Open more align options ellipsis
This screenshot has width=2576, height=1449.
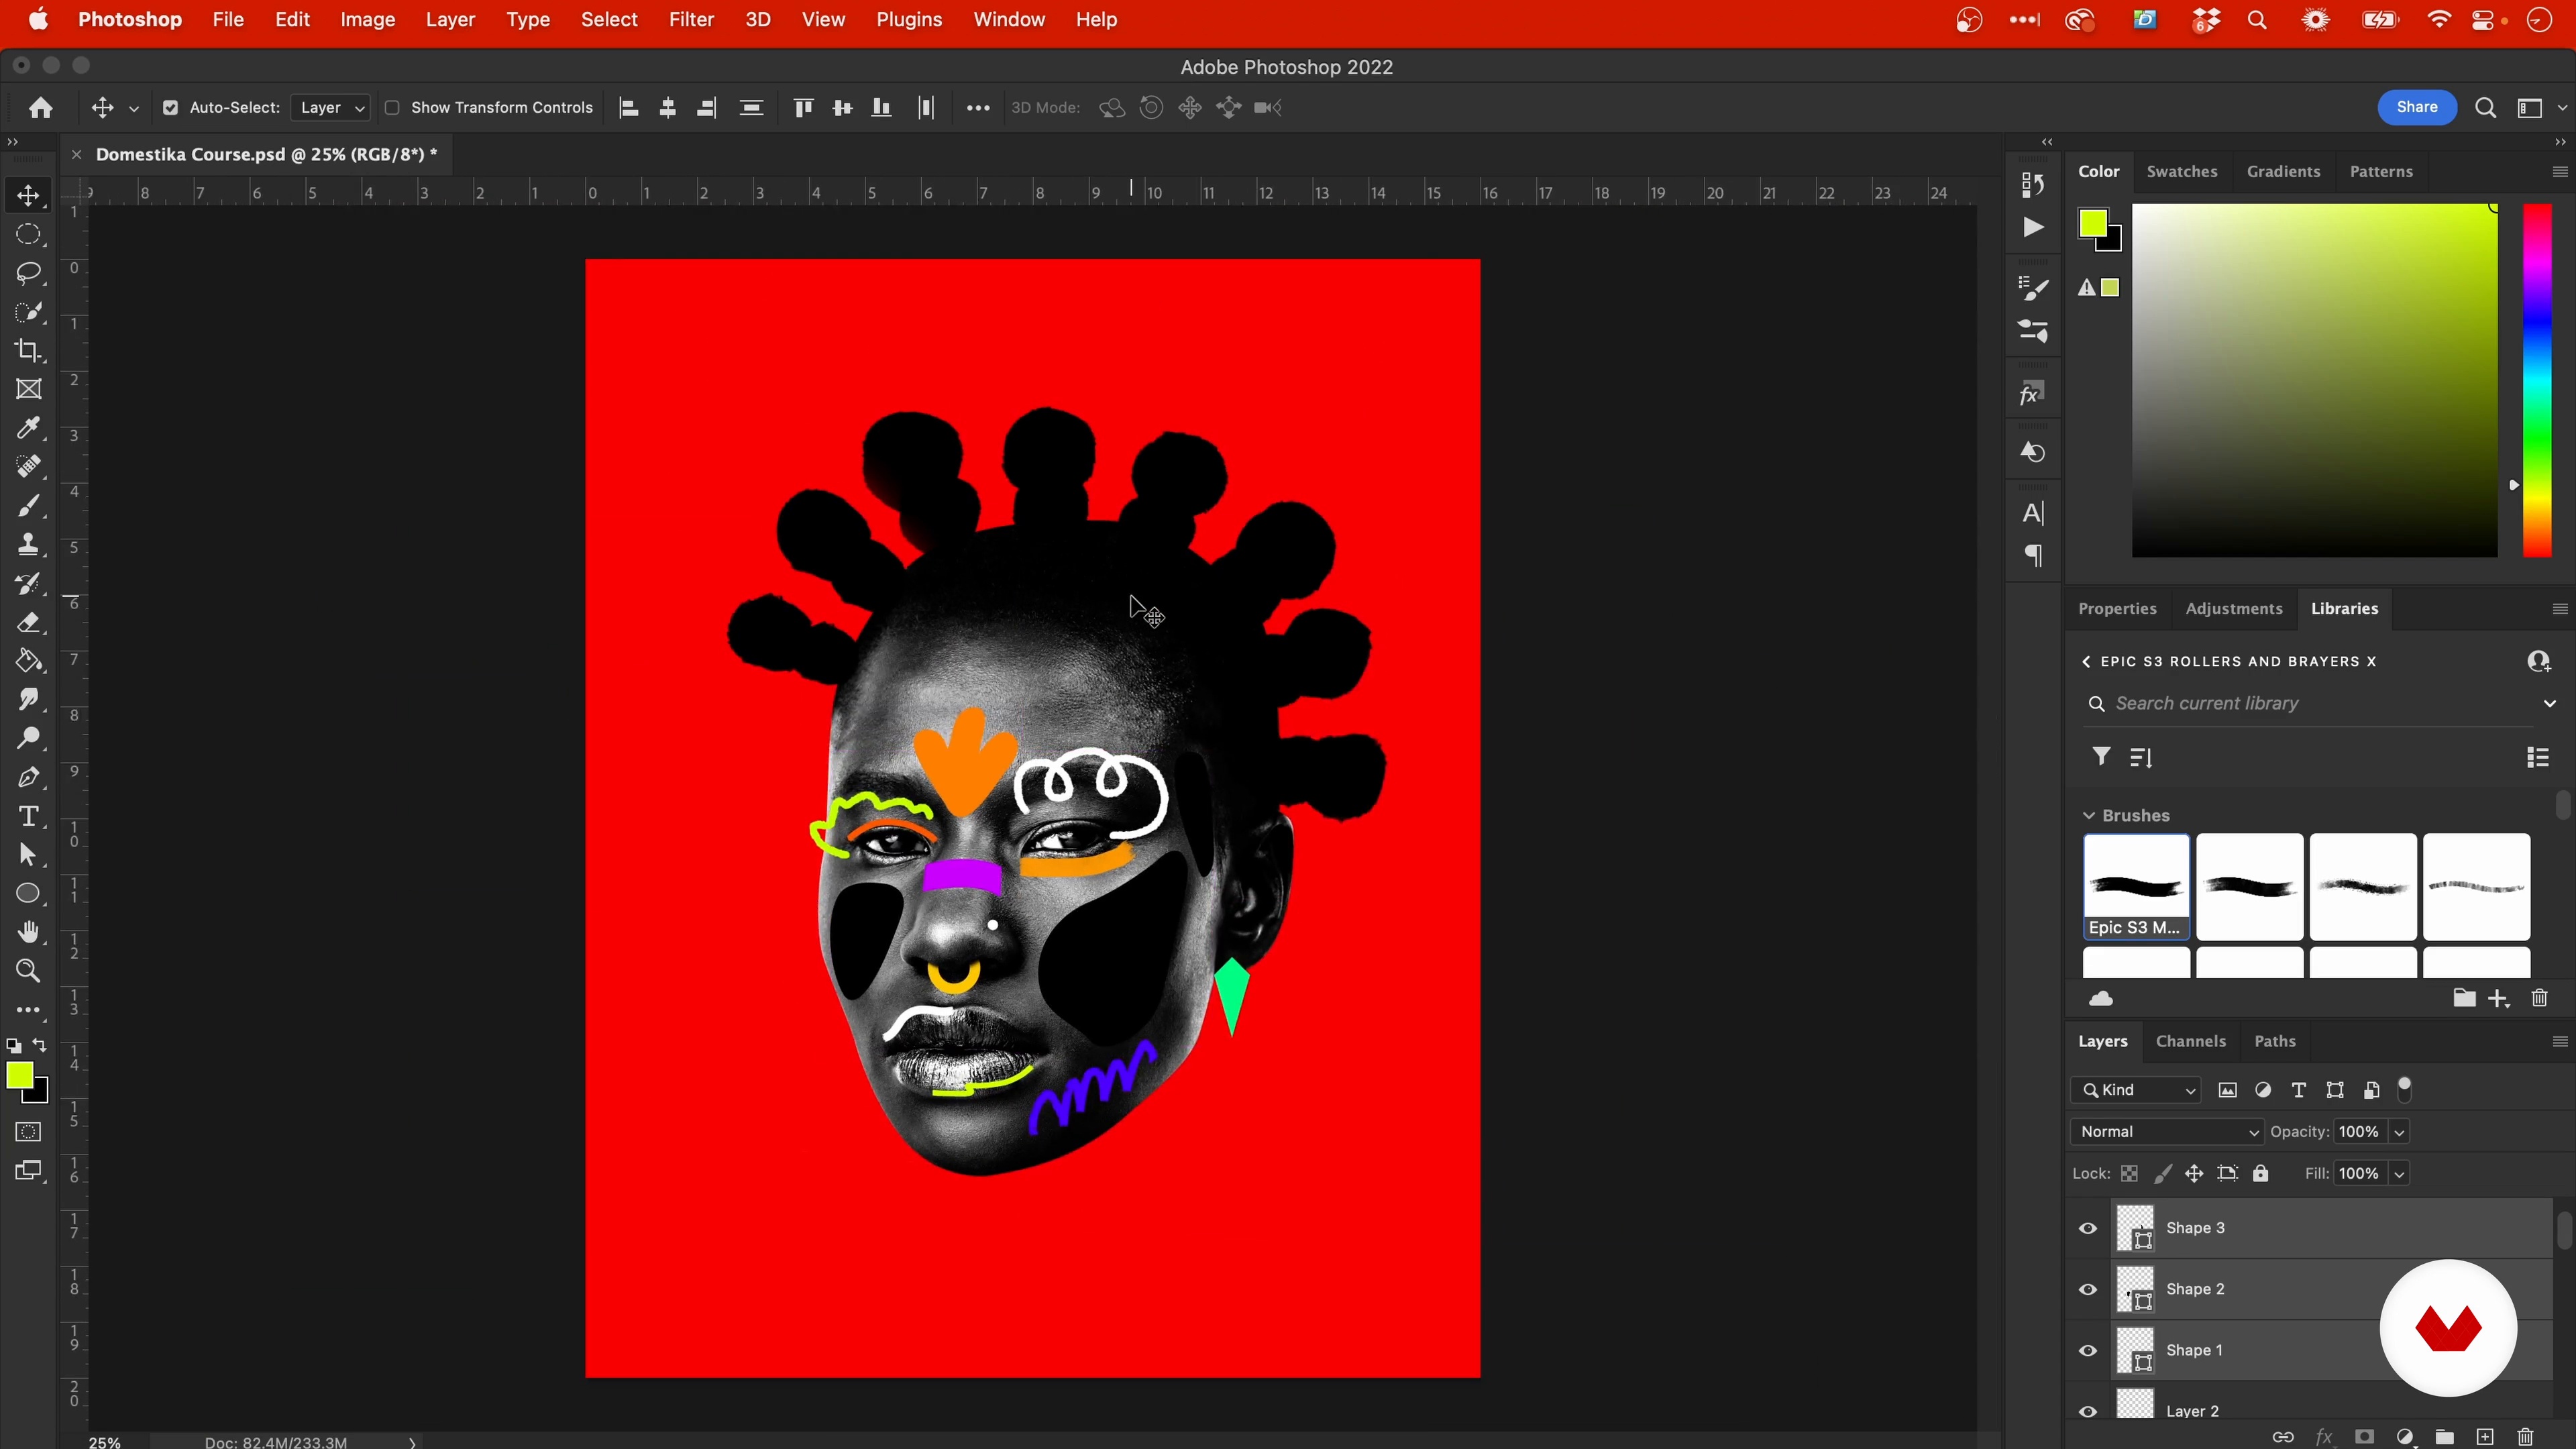(978, 108)
